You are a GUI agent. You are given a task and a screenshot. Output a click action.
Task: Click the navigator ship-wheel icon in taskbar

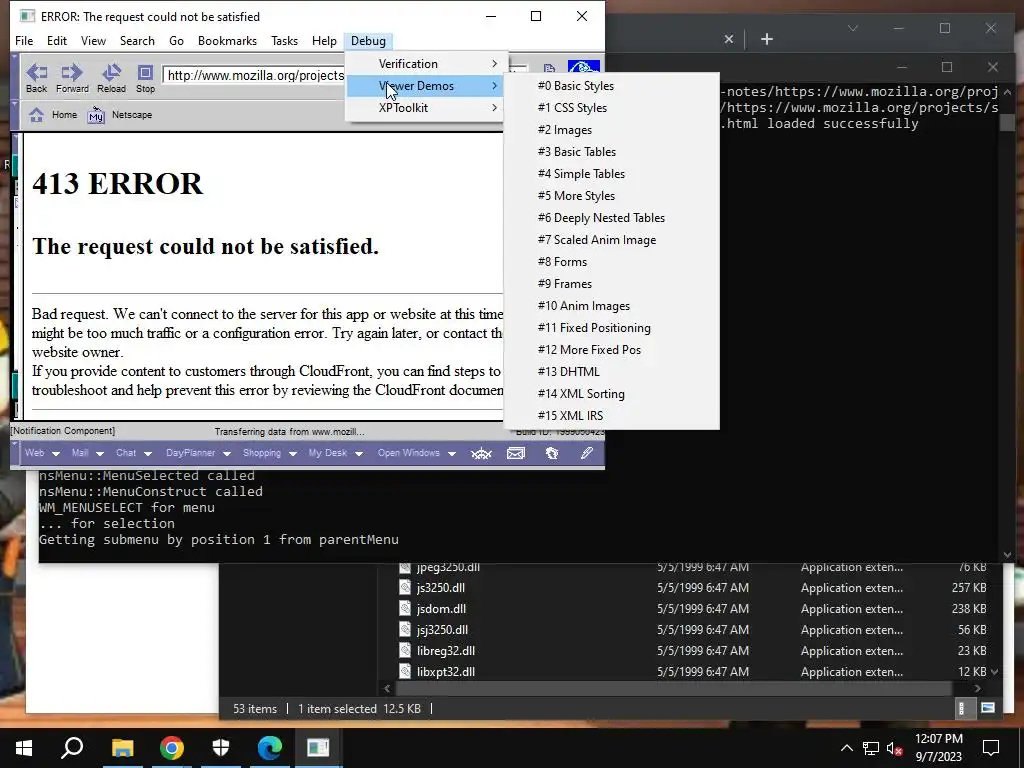481,453
